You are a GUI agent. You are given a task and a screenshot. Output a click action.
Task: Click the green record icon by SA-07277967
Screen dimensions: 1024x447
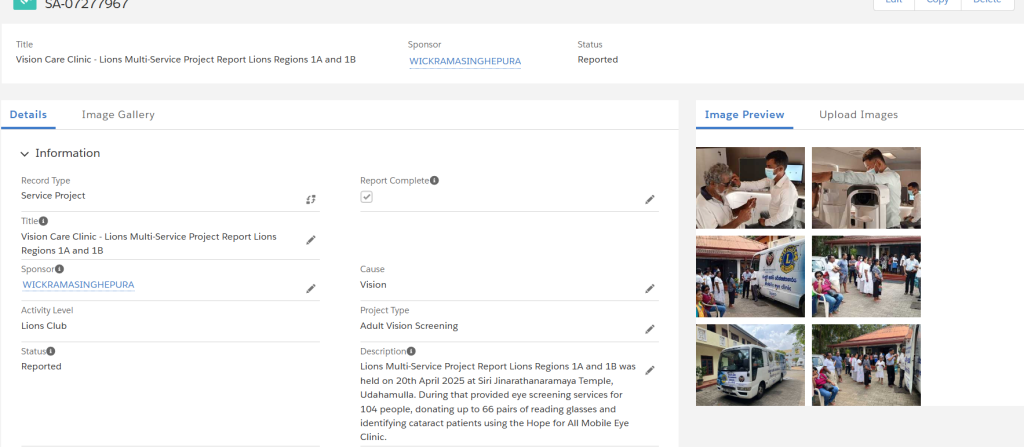[25, 4]
